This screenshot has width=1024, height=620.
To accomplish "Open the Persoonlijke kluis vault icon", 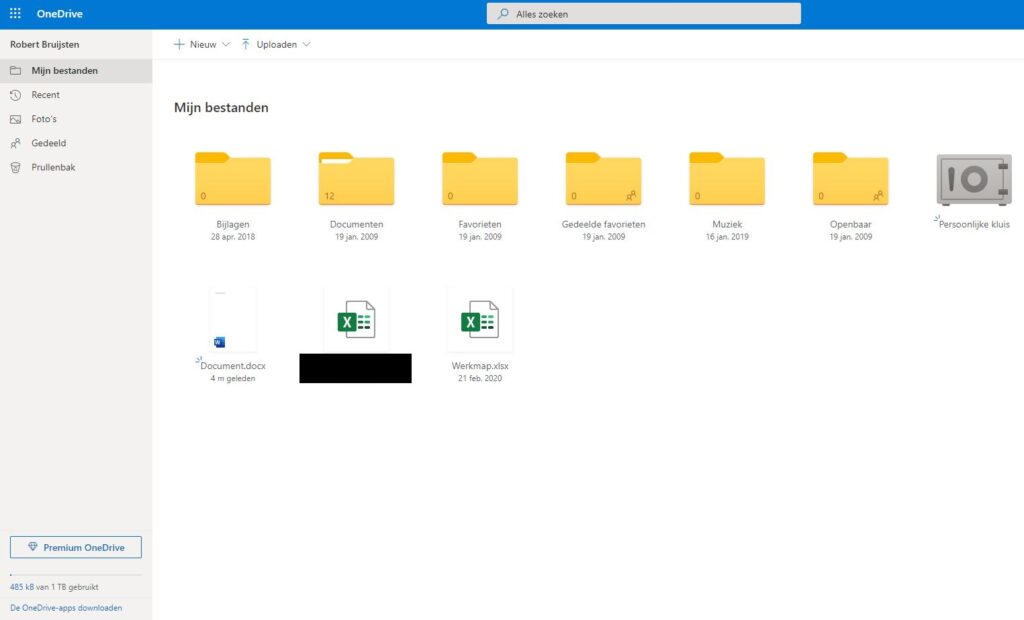I will (x=973, y=181).
